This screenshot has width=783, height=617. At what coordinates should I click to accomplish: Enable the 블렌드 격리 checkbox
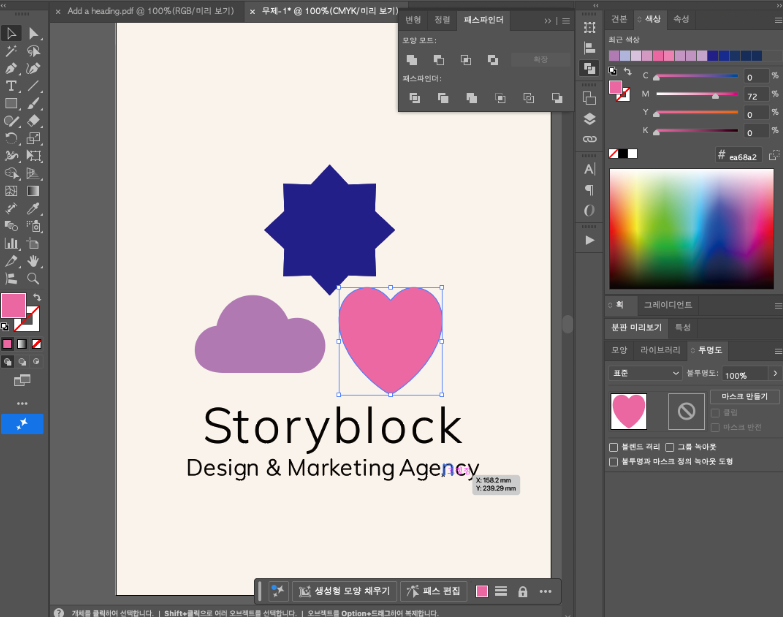click(x=614, y=447)
